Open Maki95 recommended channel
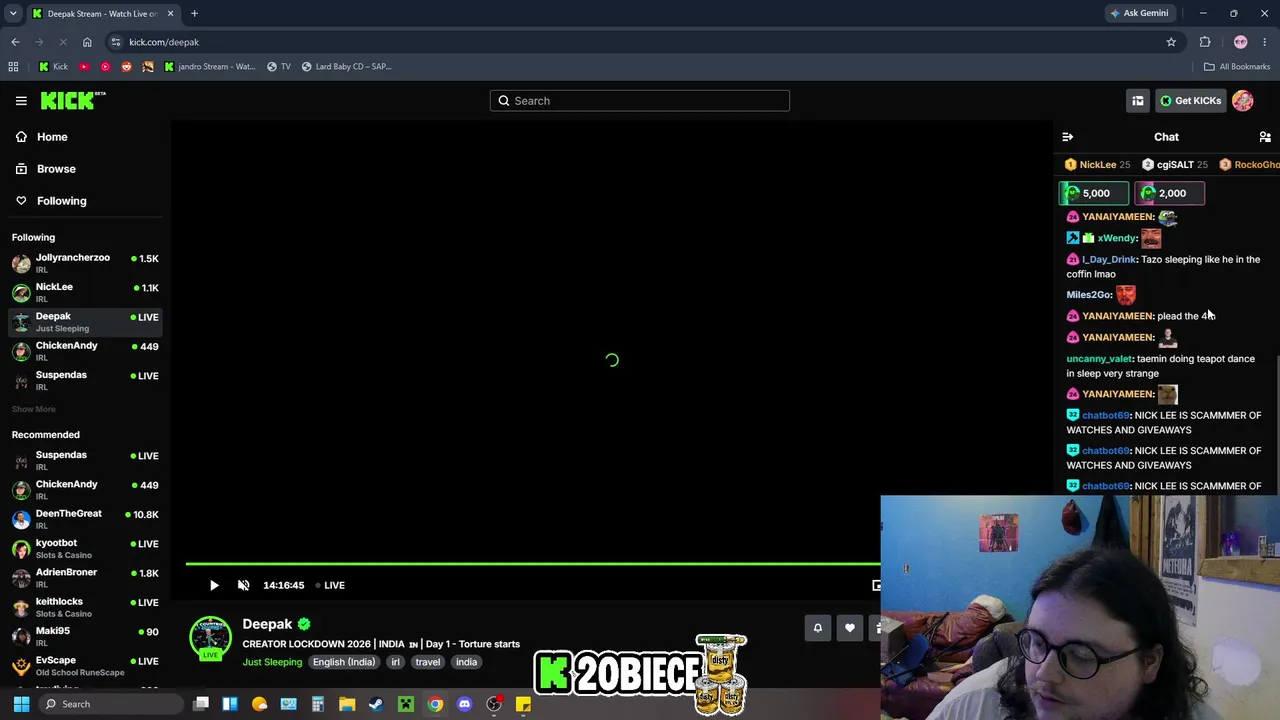1280x720 pixels. coord(85,636)
